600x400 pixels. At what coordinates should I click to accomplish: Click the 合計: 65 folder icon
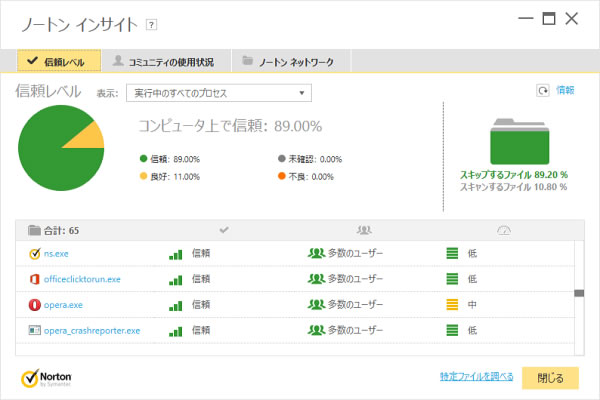(34, 230)
